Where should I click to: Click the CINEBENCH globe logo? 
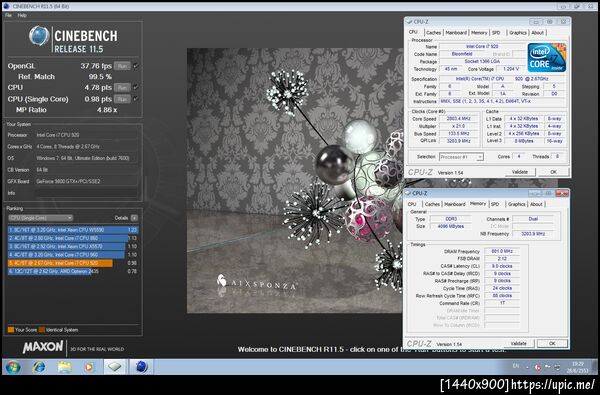(39, 36)
